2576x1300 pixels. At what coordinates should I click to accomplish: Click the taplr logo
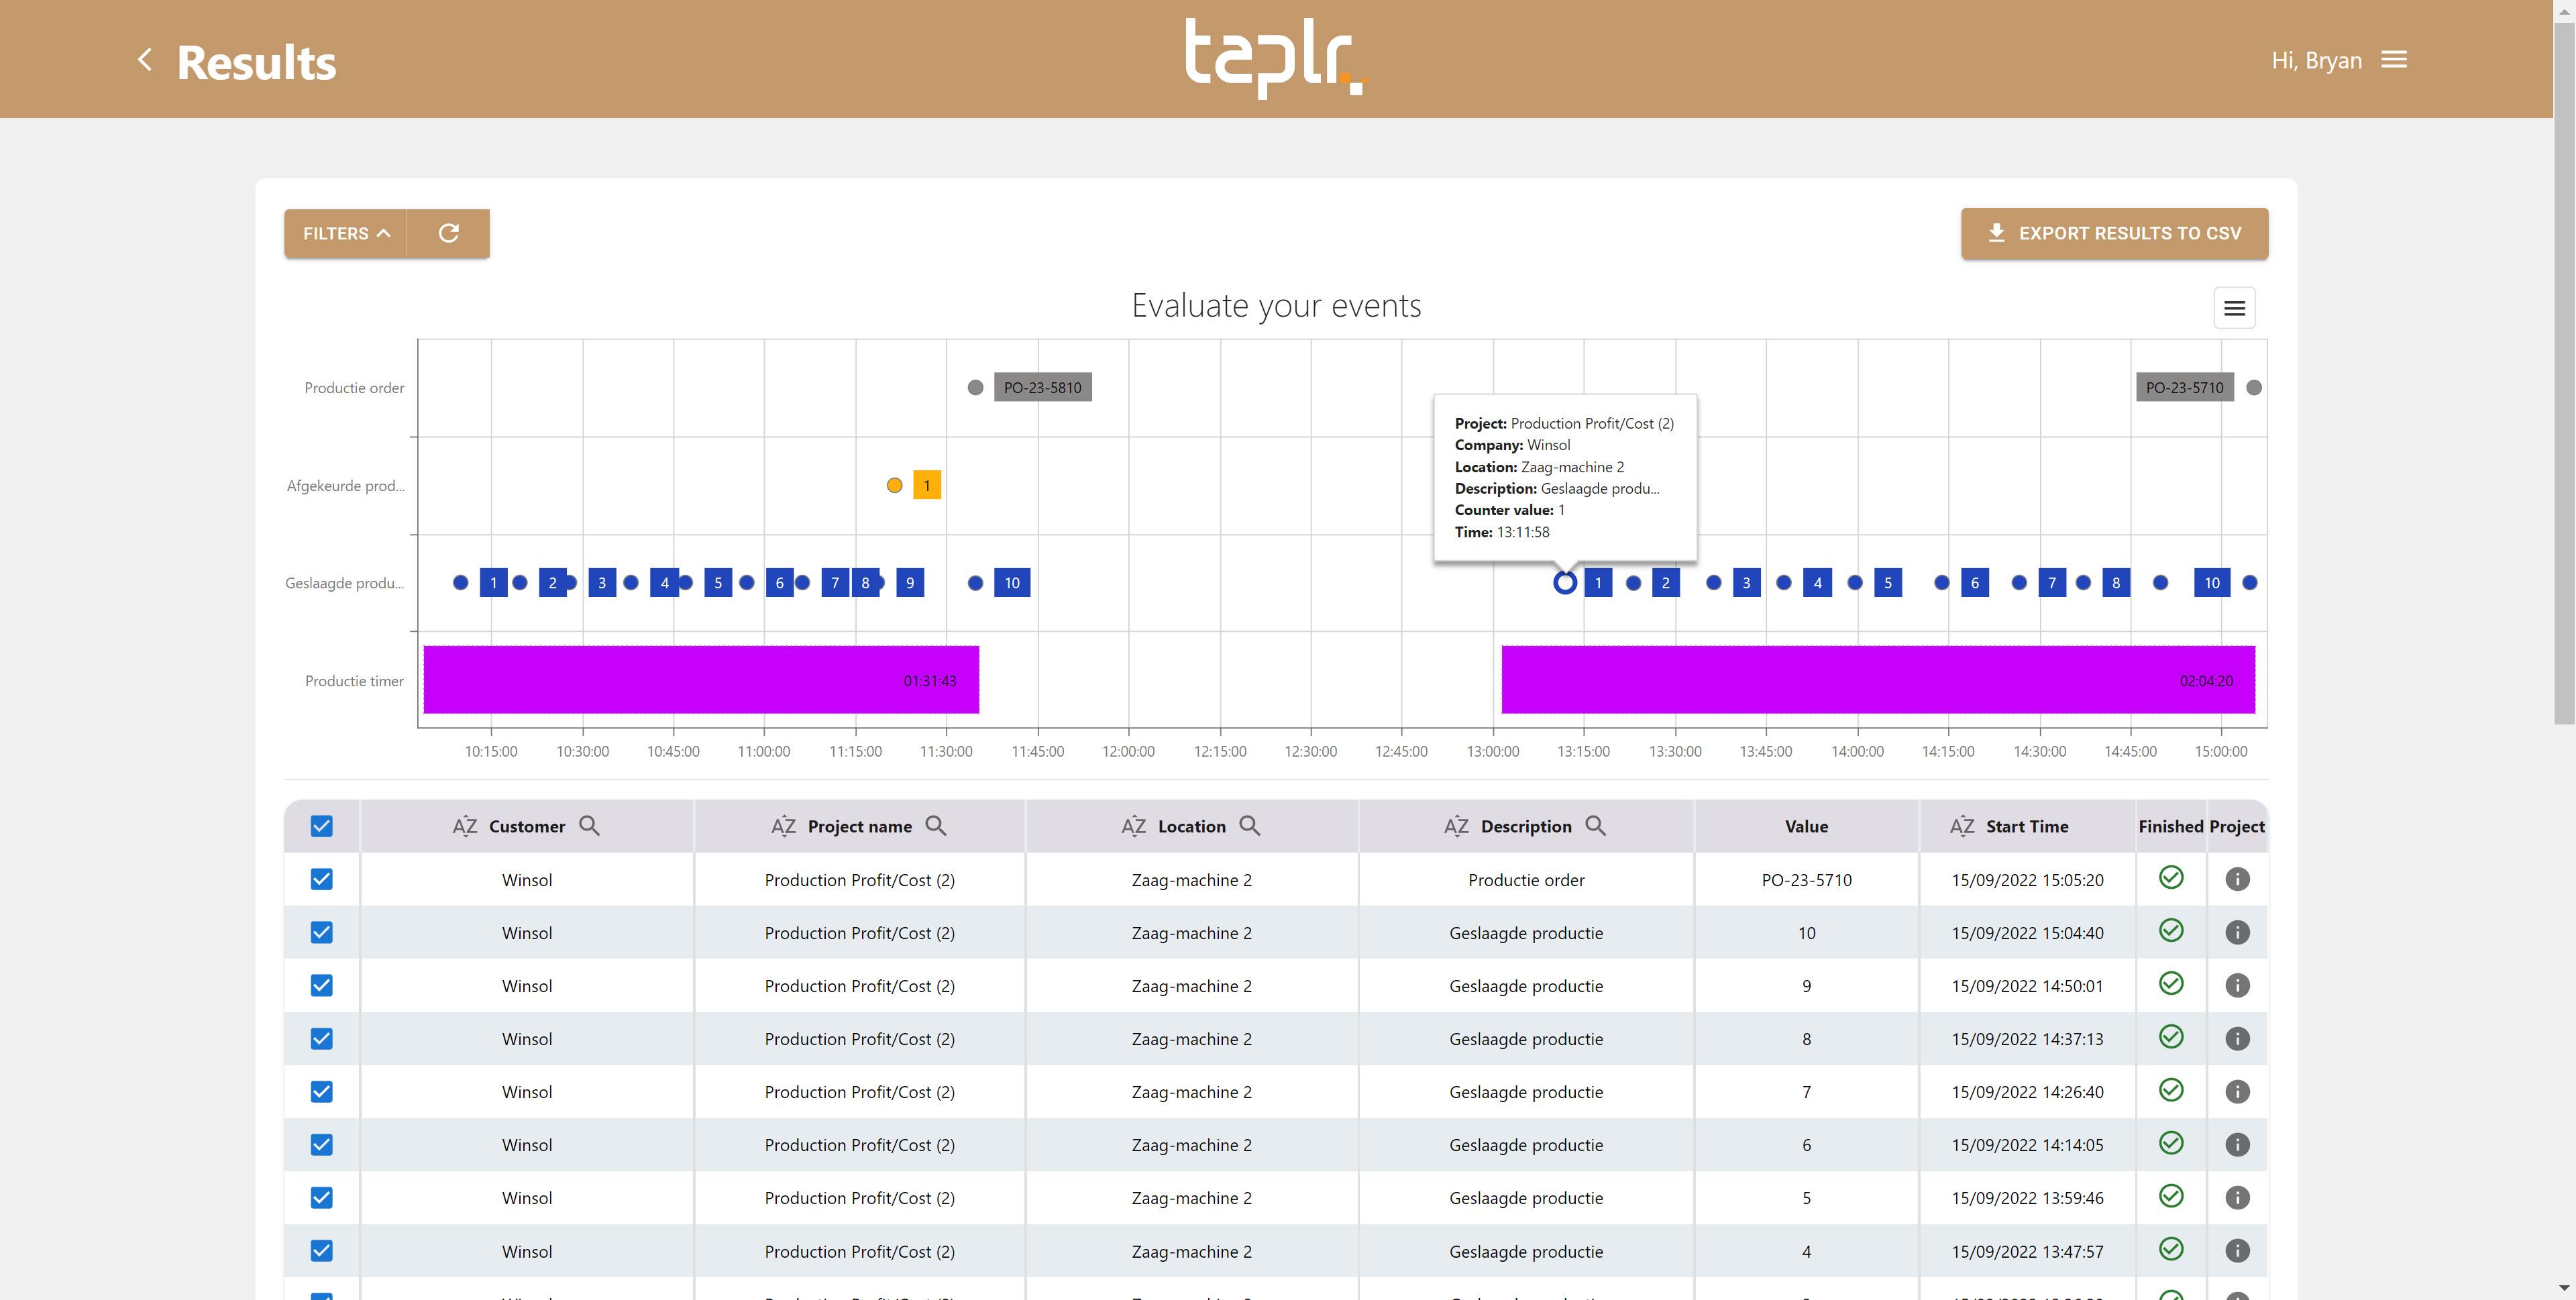[x=1275, y=58]
